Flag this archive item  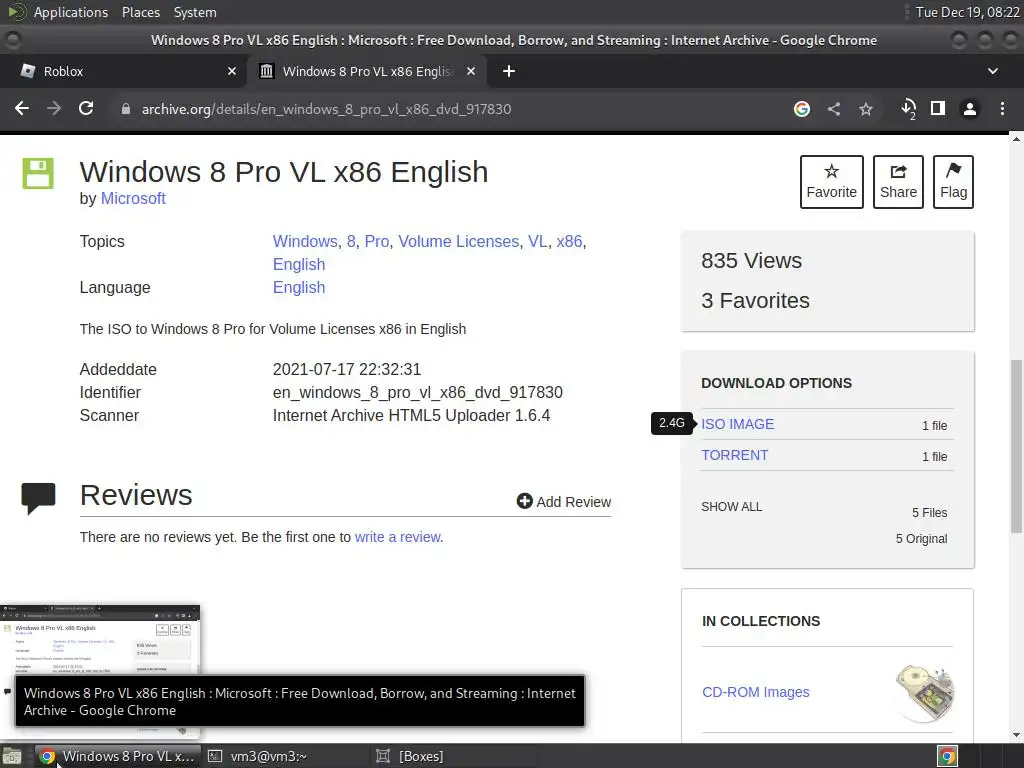tap(953, 182)
